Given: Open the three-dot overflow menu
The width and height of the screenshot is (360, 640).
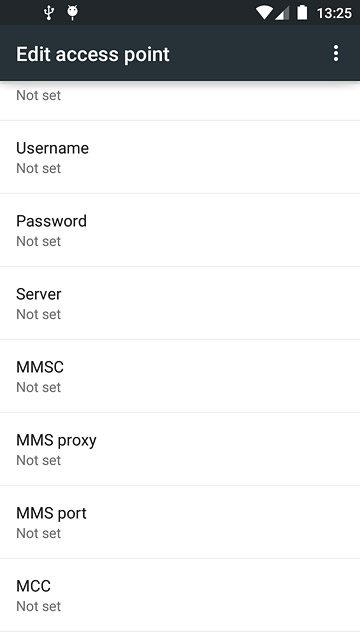Looking at the screenshot, I should [336, 53].
